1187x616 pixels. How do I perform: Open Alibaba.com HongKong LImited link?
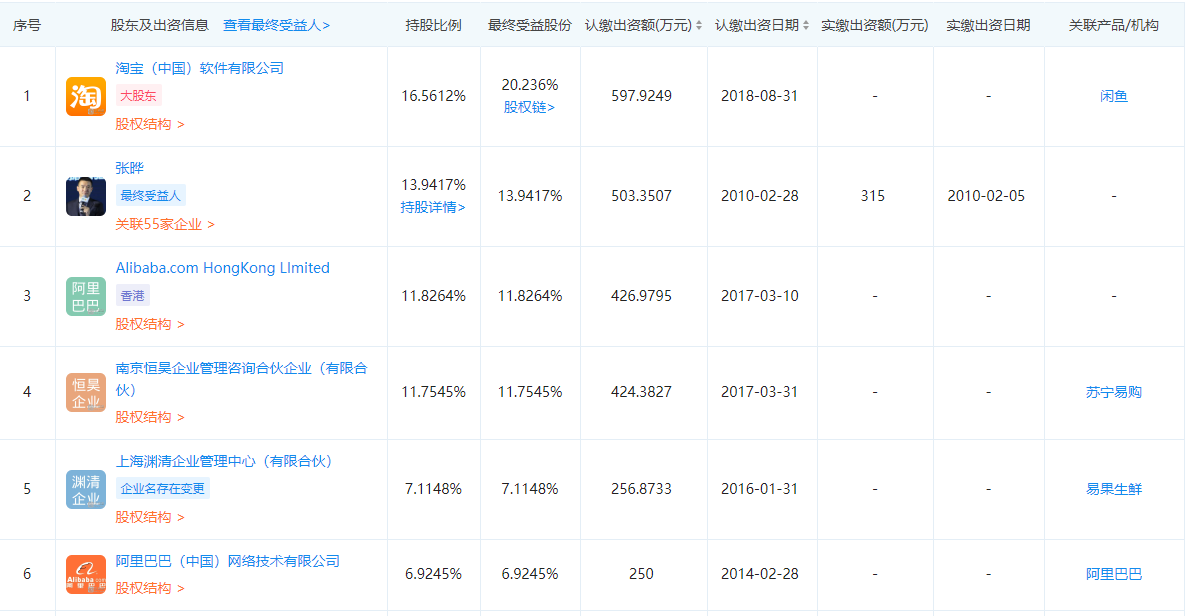click(x=223, y=268)
